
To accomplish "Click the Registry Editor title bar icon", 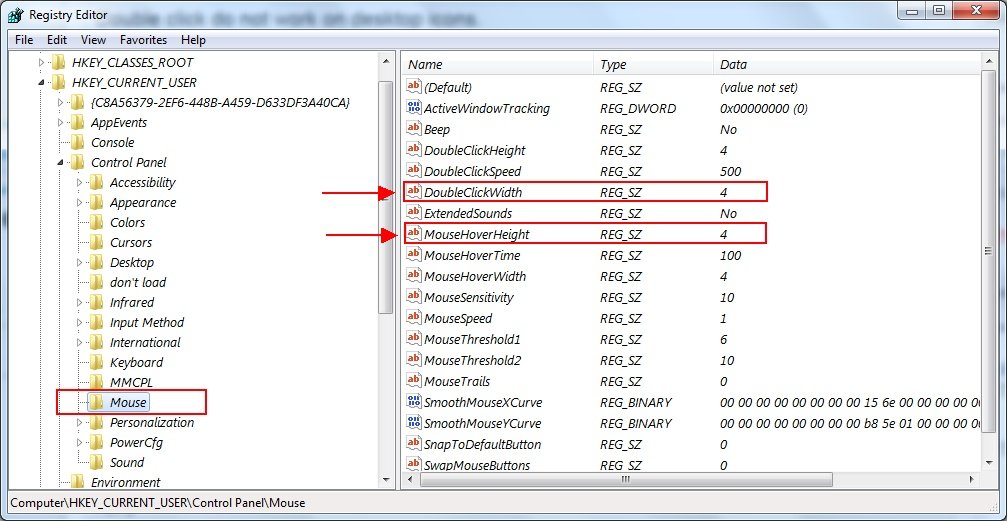I will [x=17, y=15].
